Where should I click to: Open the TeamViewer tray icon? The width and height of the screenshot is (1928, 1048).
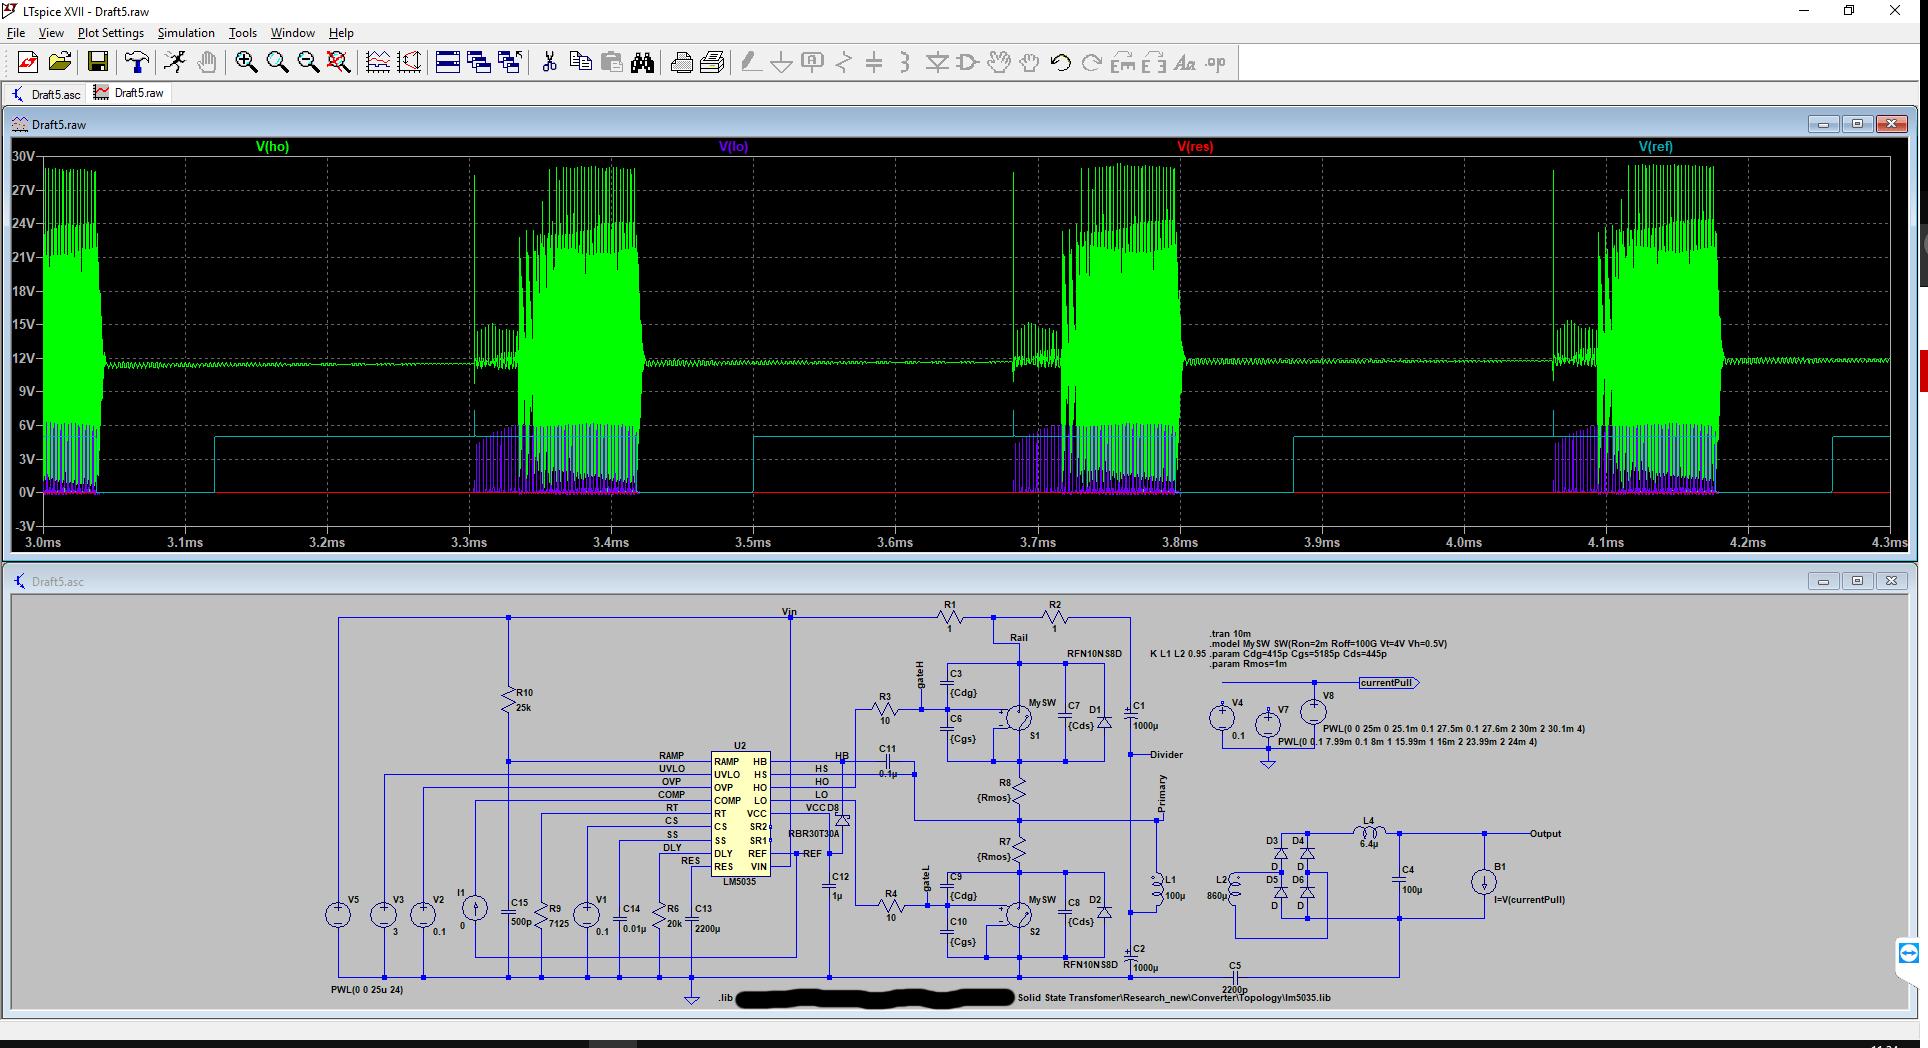(x=1907, y=953)
